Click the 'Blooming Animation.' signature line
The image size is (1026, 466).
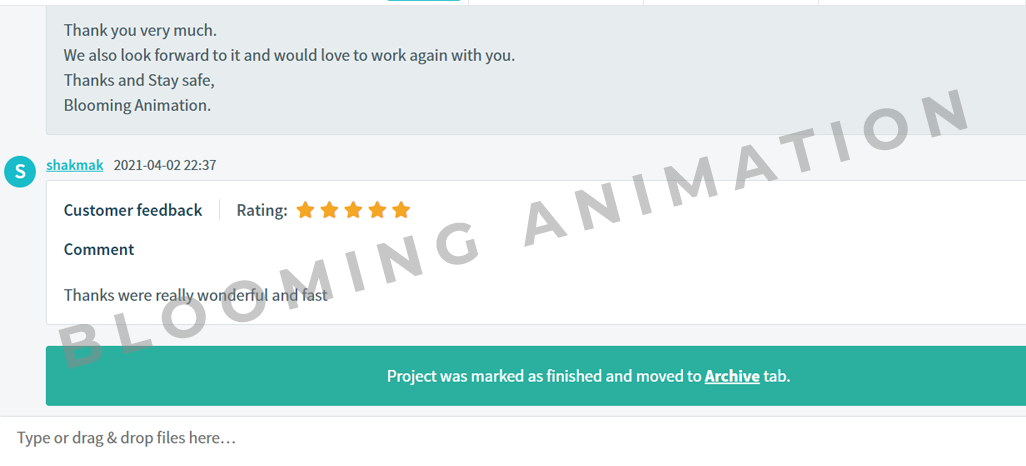click(x=137, y=105)
